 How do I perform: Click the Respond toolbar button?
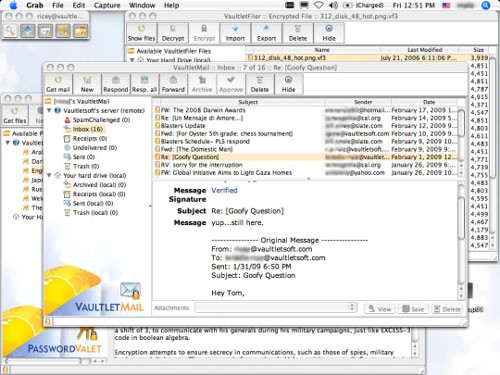(x=115, y=84)
